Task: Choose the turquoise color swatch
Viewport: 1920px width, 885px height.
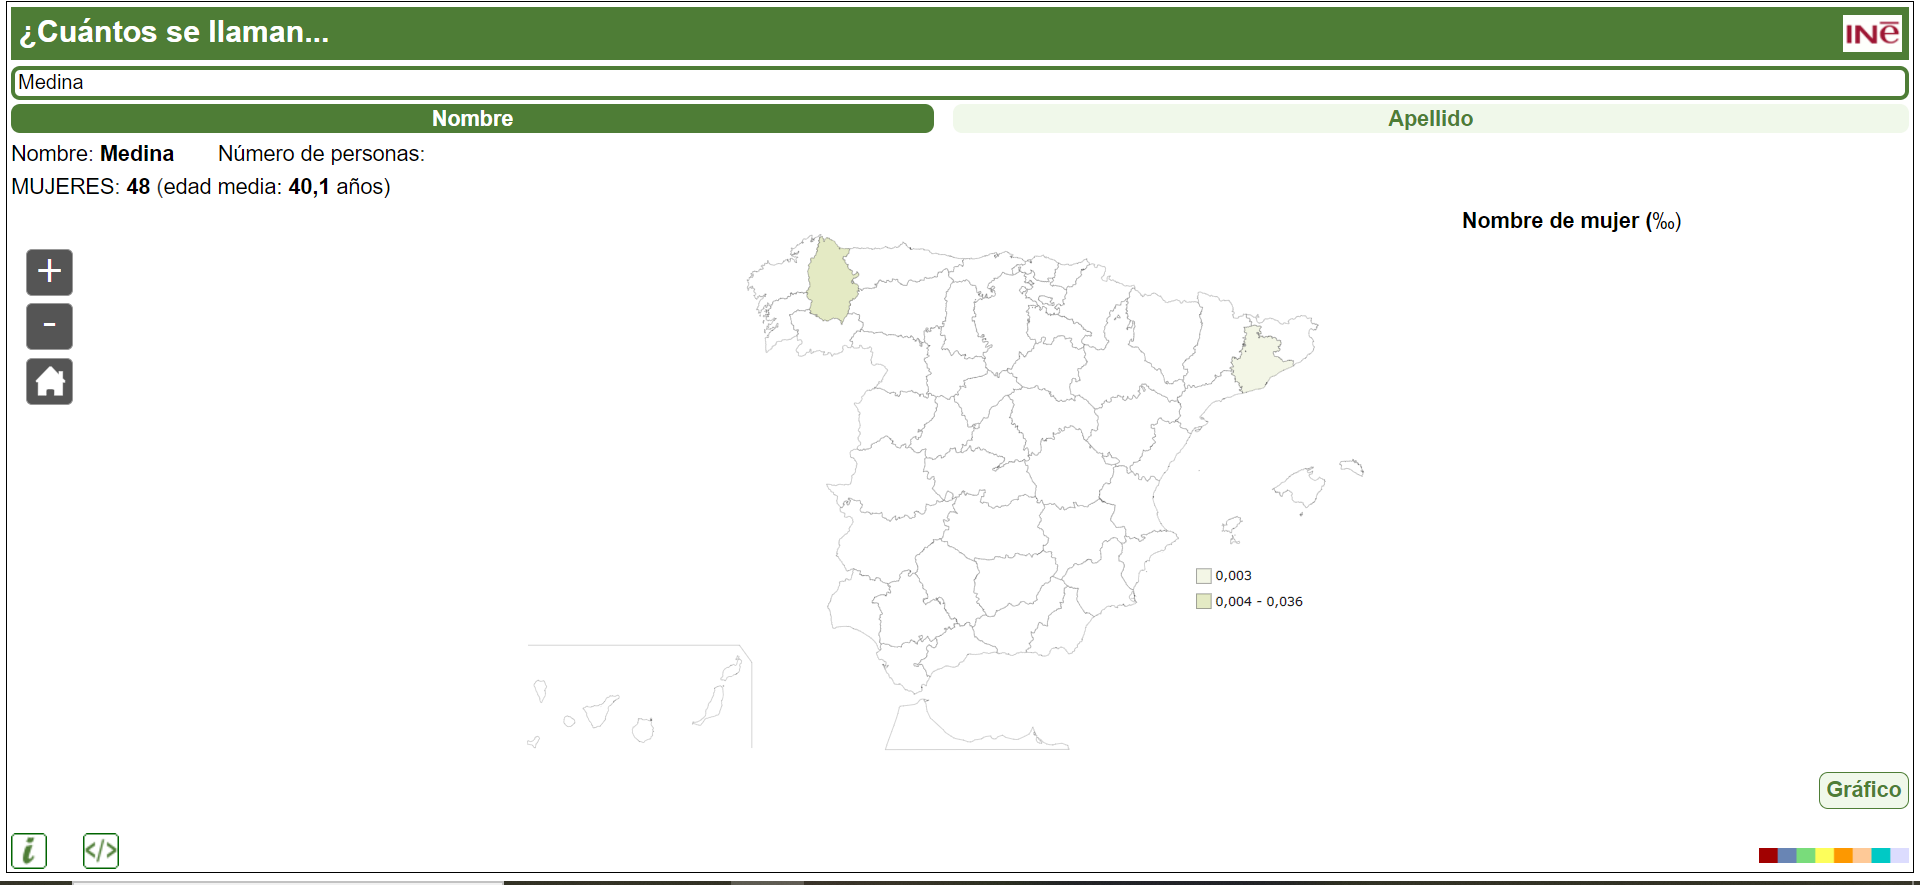Action: 1880,856
